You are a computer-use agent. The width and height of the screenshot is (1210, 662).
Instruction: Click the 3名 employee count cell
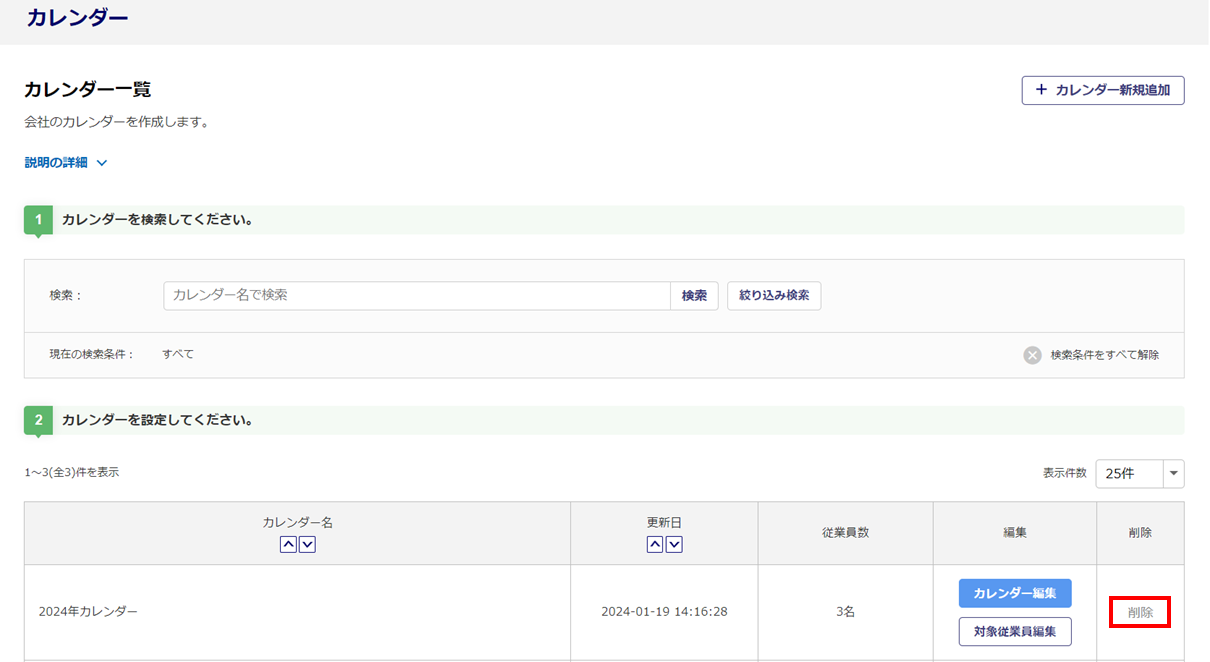[x=845, y=612]
